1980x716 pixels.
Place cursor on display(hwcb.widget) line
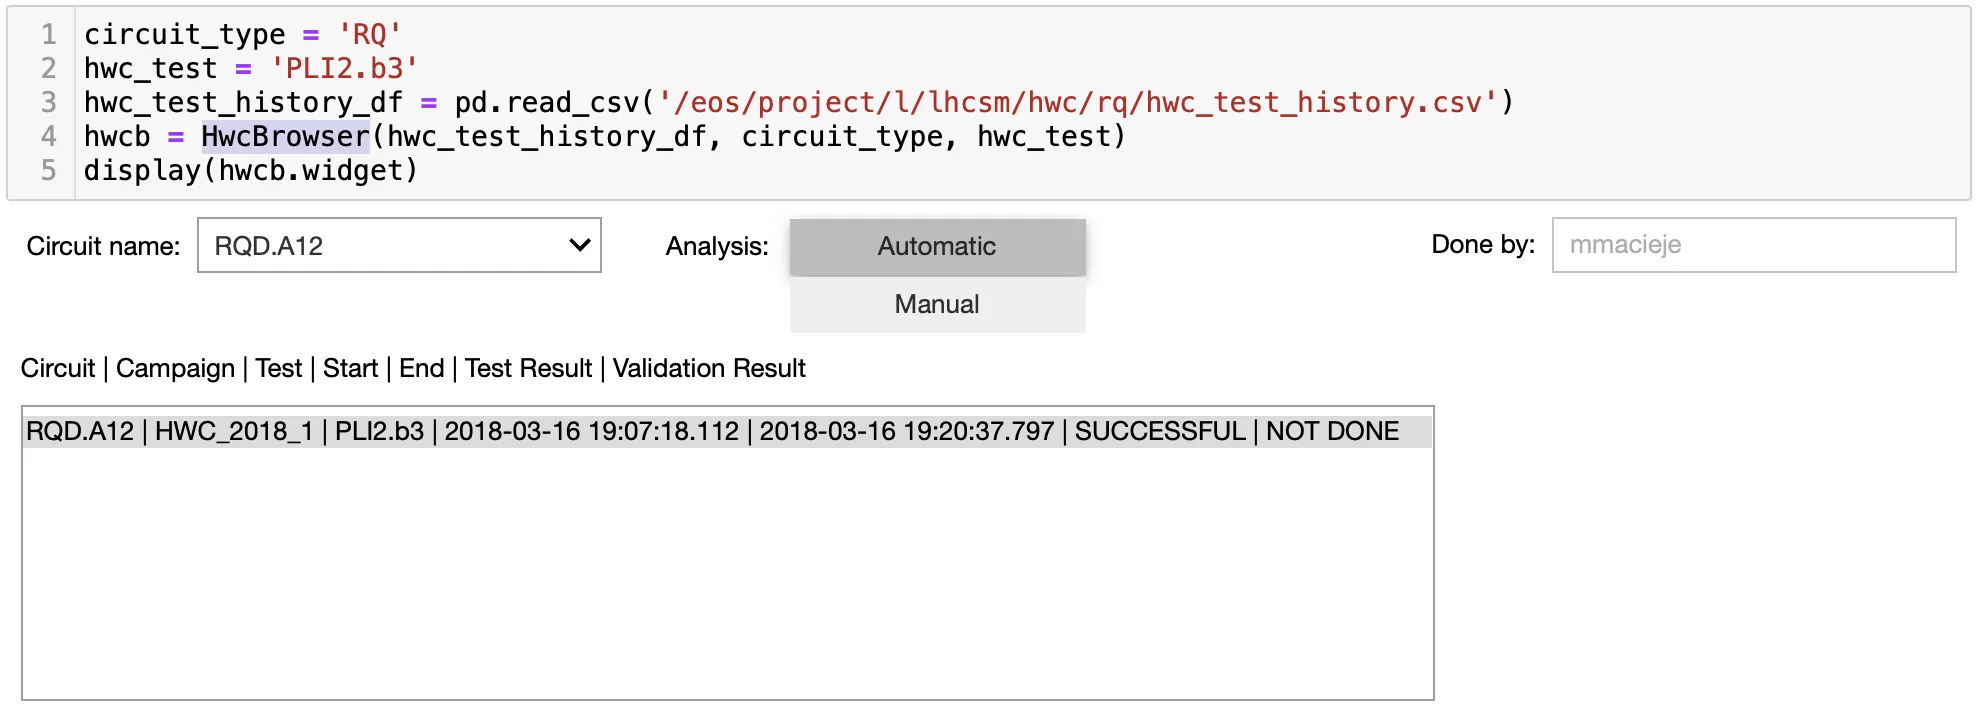point(250,170)
